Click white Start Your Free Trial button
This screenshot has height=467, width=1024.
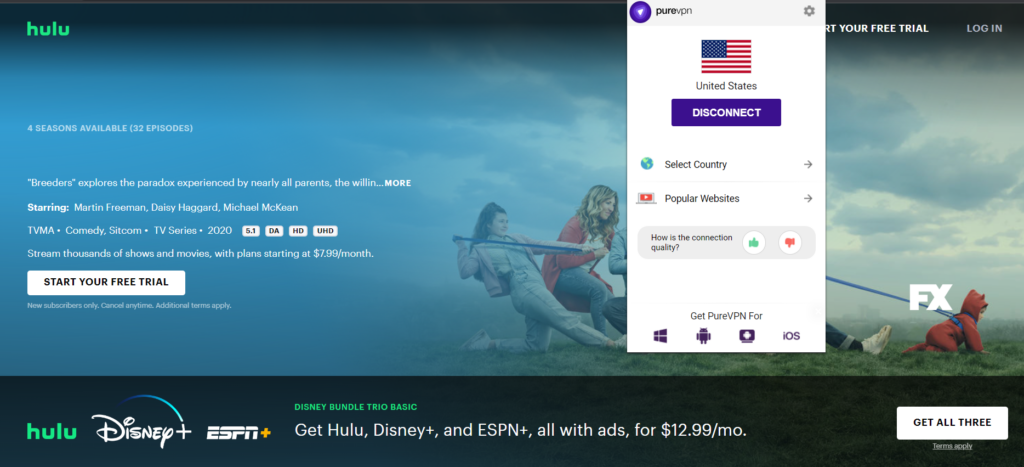(106, 282)
